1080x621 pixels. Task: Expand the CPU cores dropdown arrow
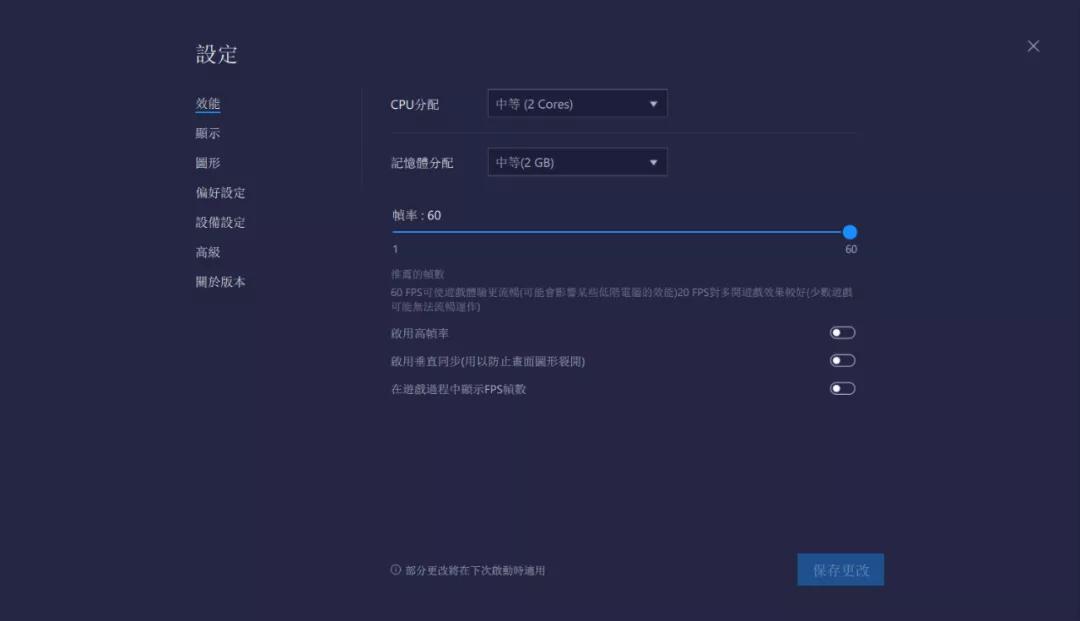[x=655, y=103]
